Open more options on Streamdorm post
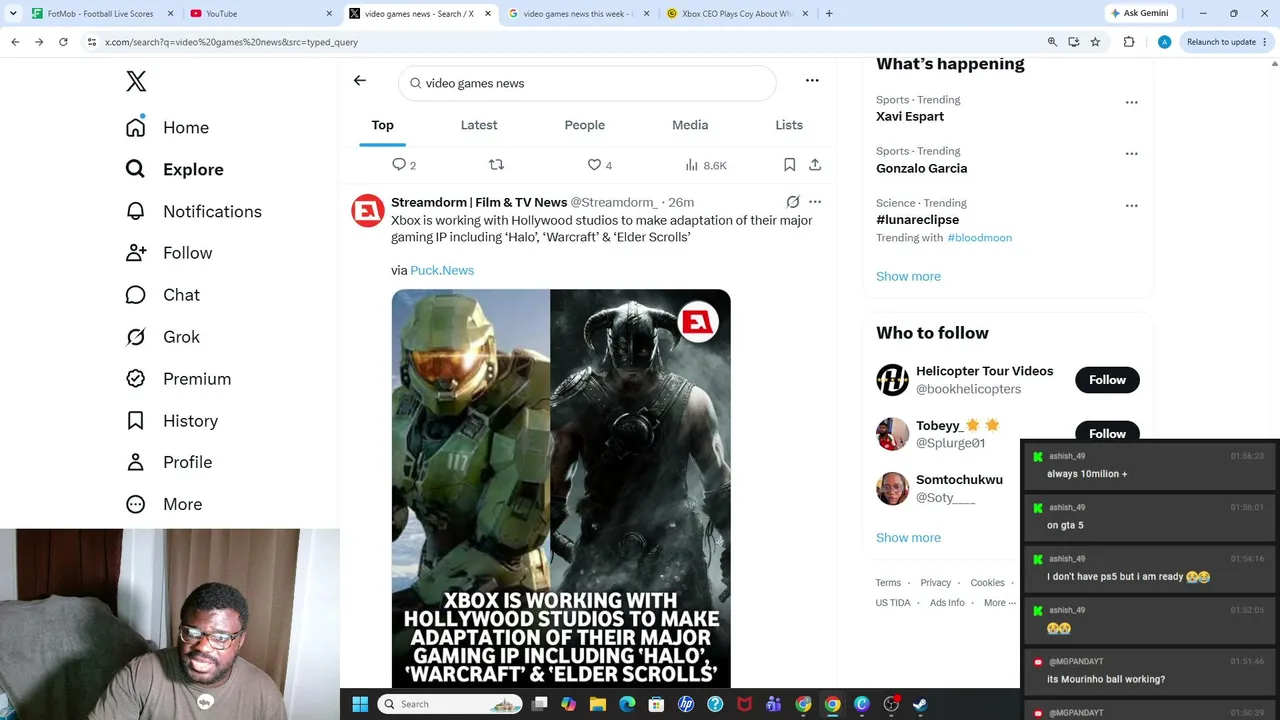Screen dimensions: 1280x720 (815, 202)
